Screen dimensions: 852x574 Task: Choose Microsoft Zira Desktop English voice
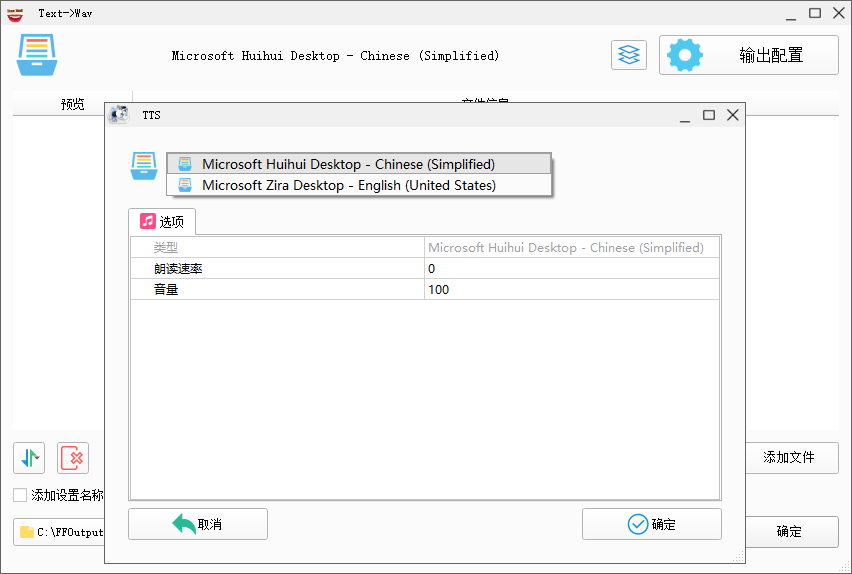359,185
